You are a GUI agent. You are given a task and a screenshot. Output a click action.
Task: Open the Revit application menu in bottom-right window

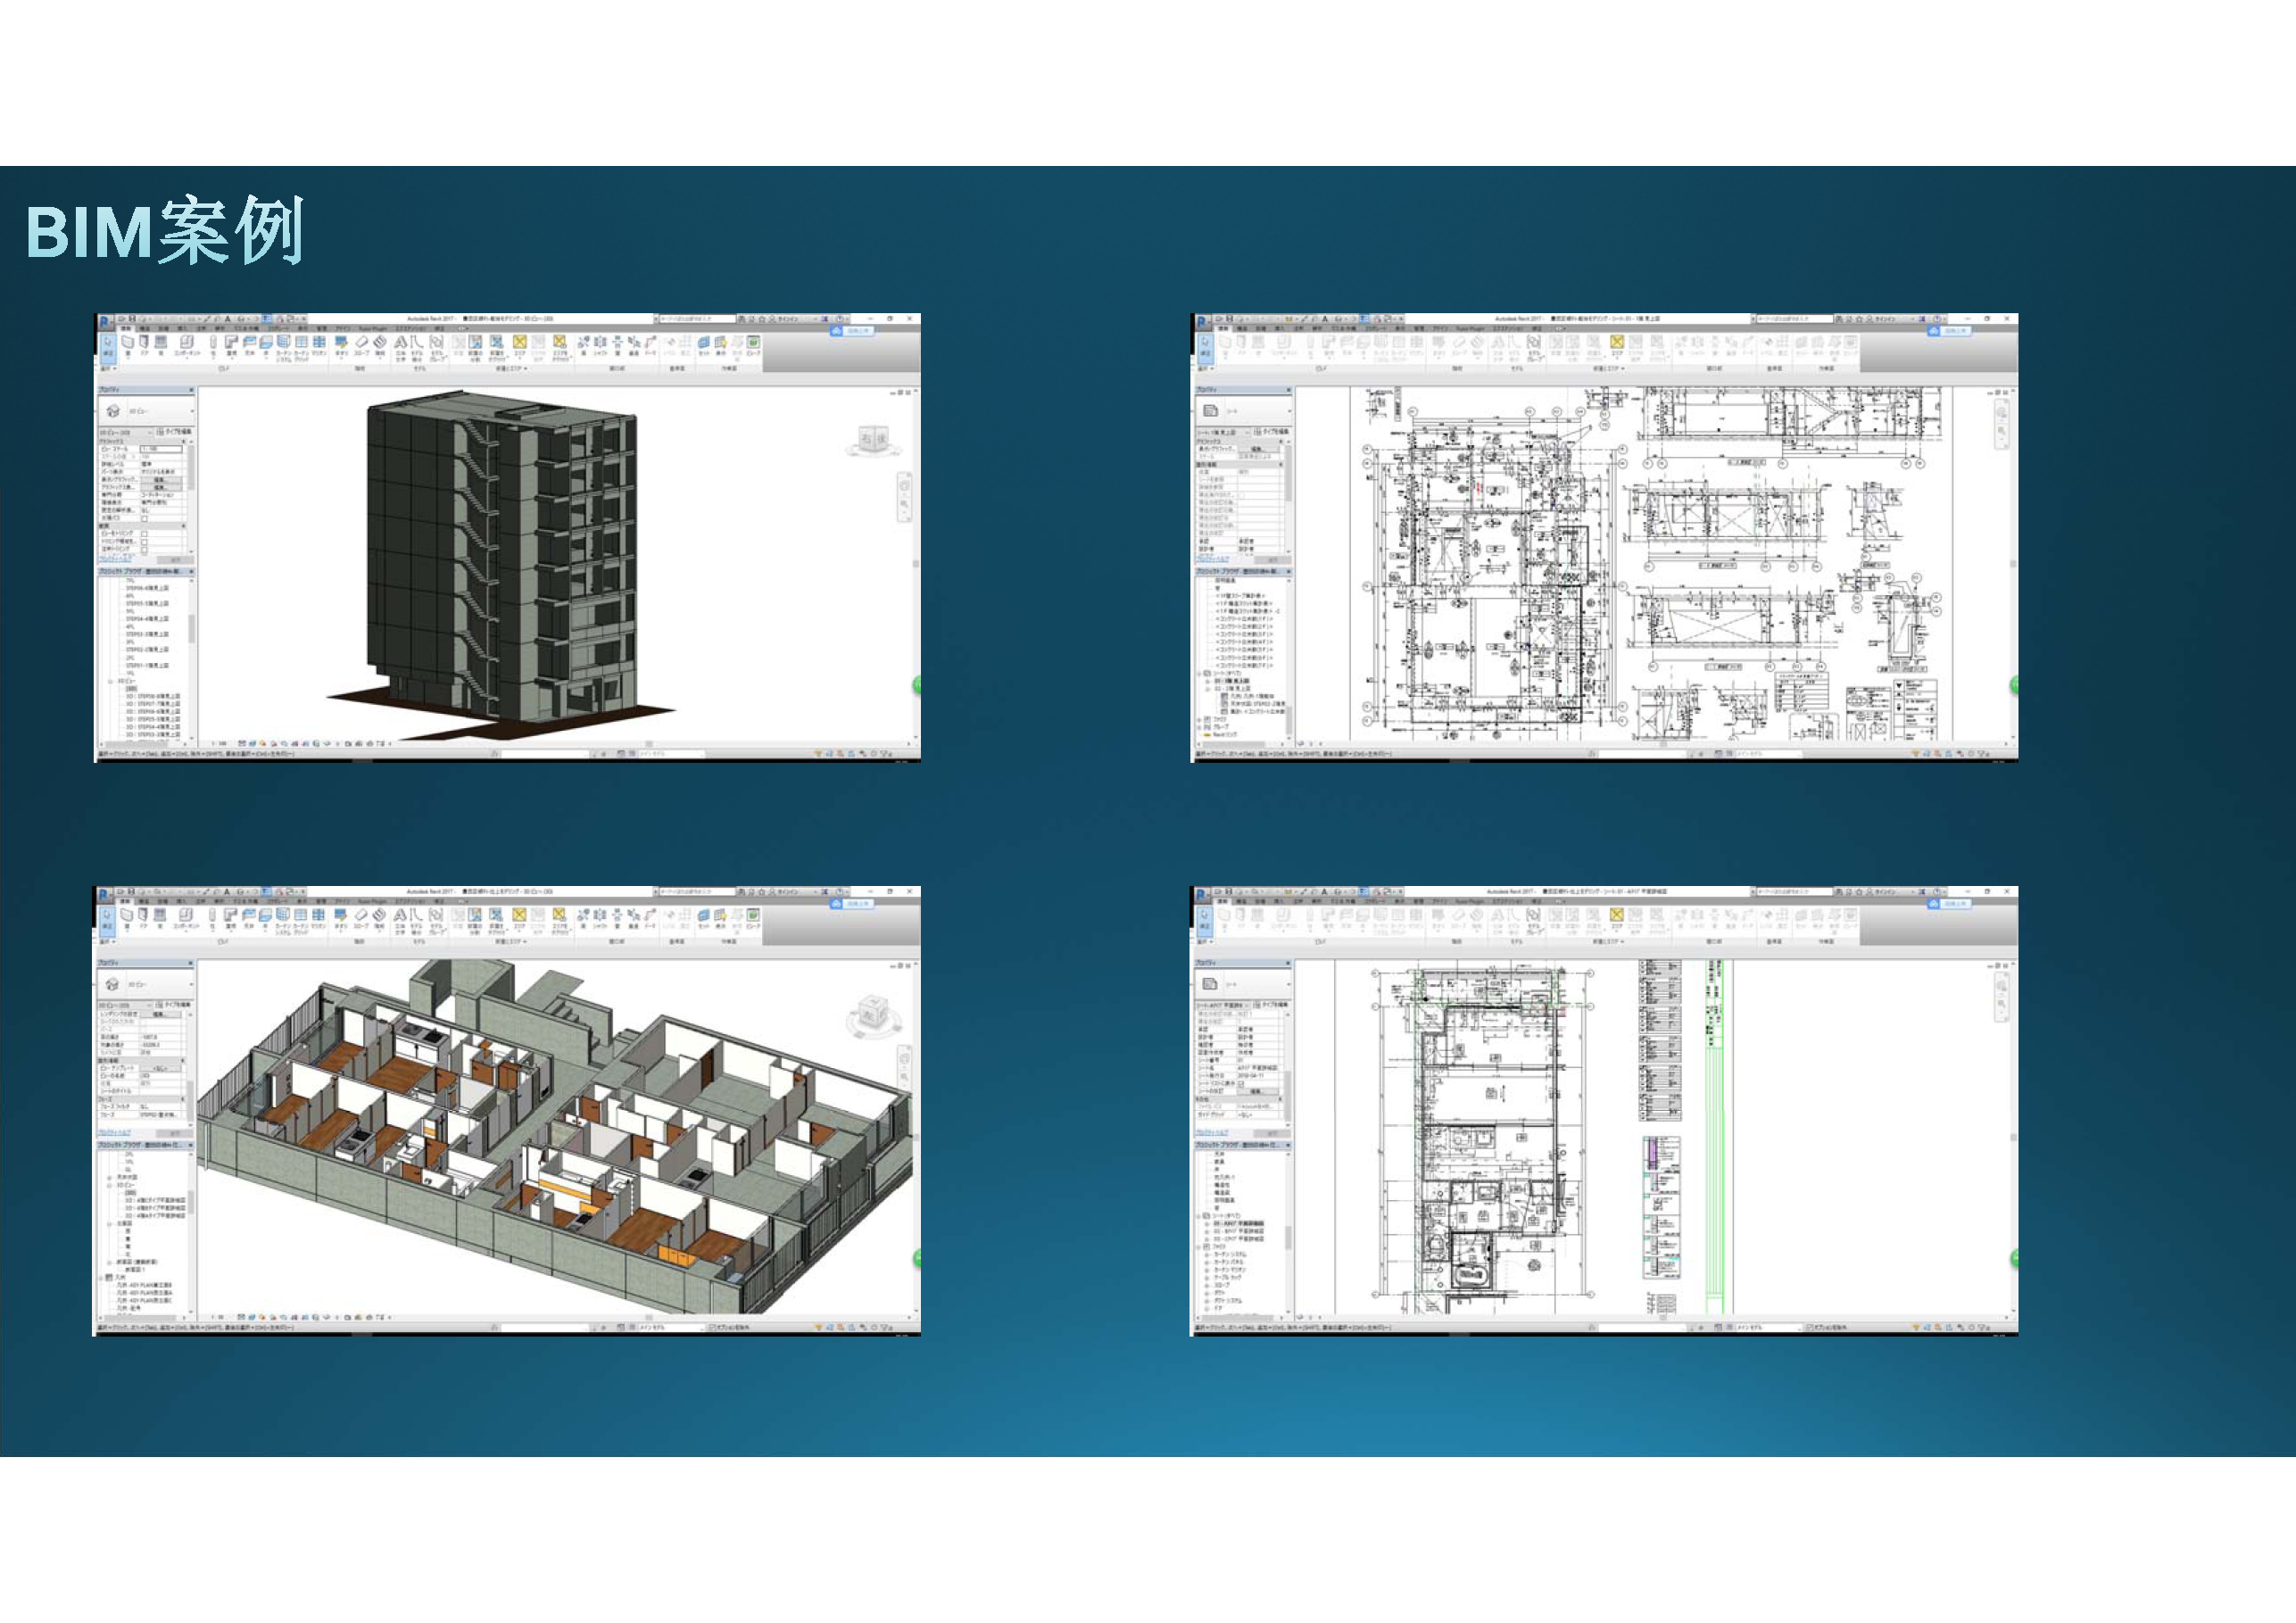(x=1201, y=894)
